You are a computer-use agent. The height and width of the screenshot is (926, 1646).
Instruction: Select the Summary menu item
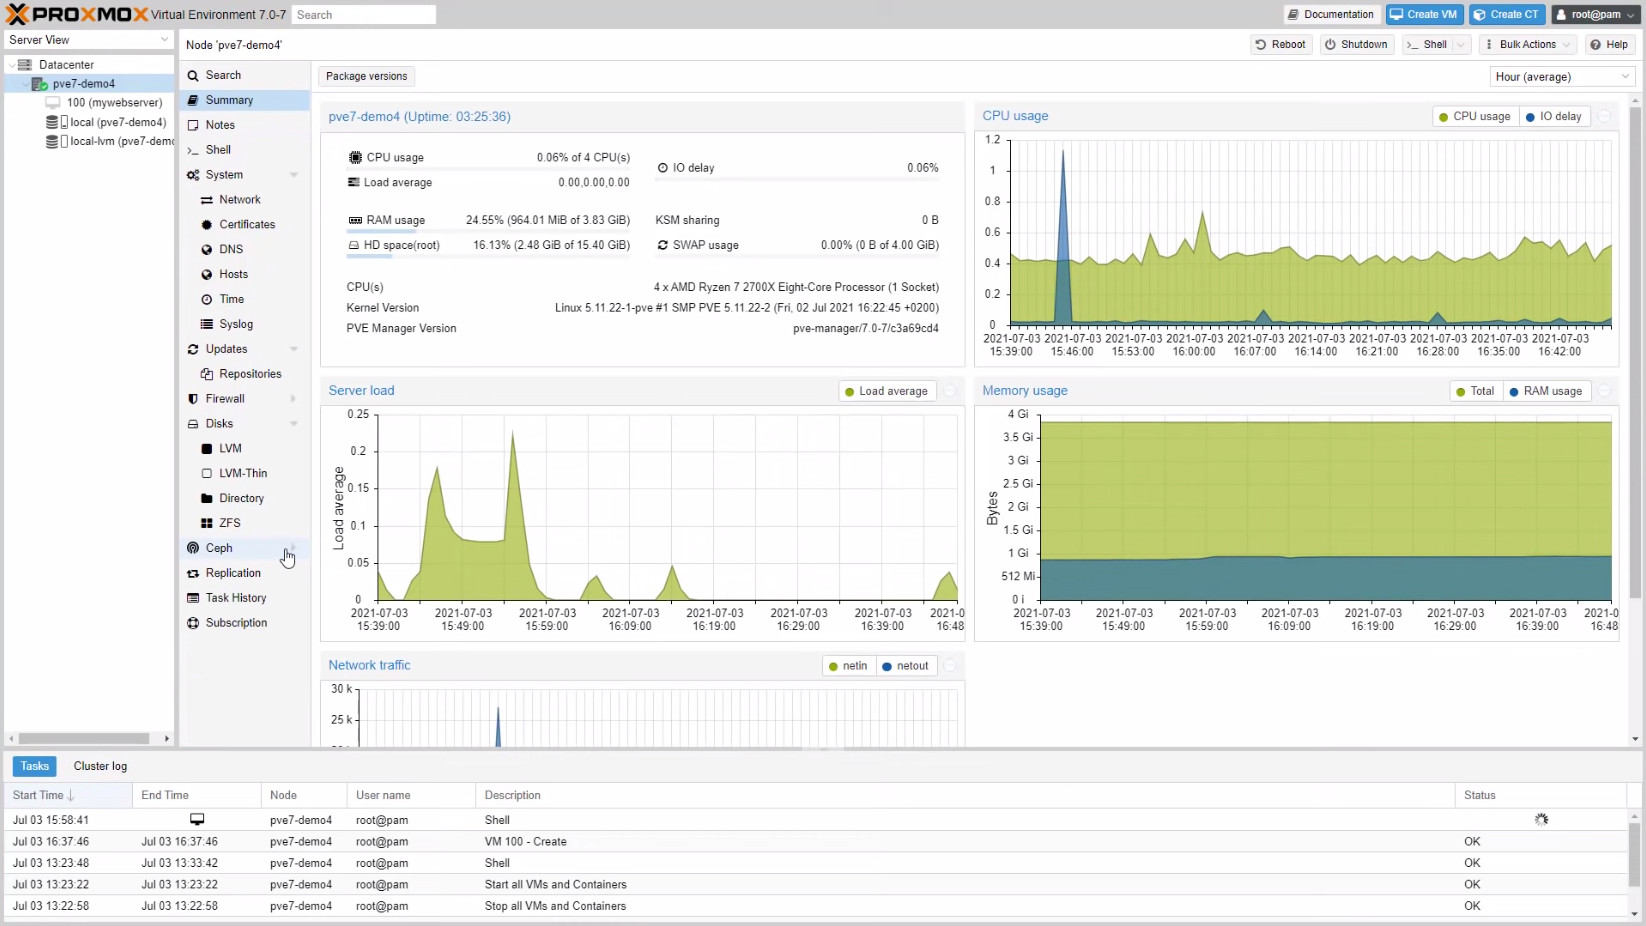tap(229, 100)
